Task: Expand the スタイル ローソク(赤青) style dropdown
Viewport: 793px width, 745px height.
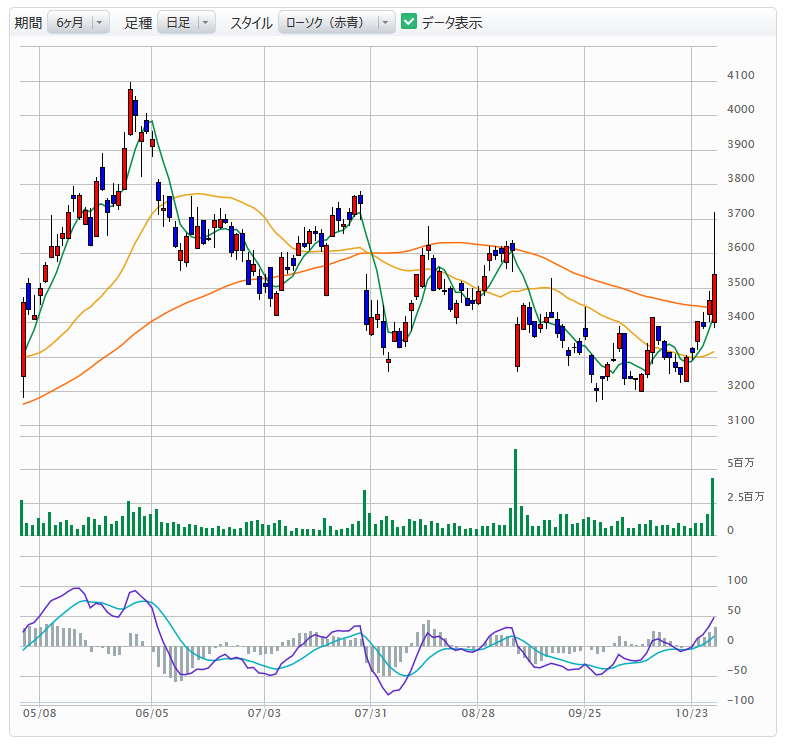Action: click(x=335, y=22)
